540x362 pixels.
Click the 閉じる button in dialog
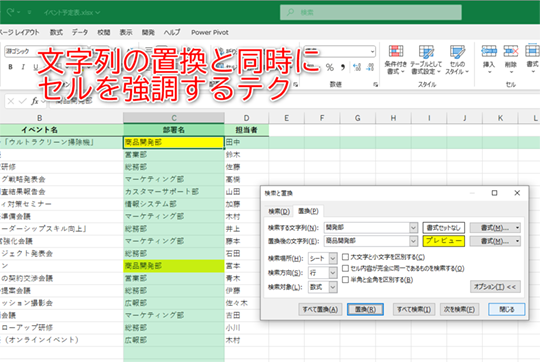507,309
